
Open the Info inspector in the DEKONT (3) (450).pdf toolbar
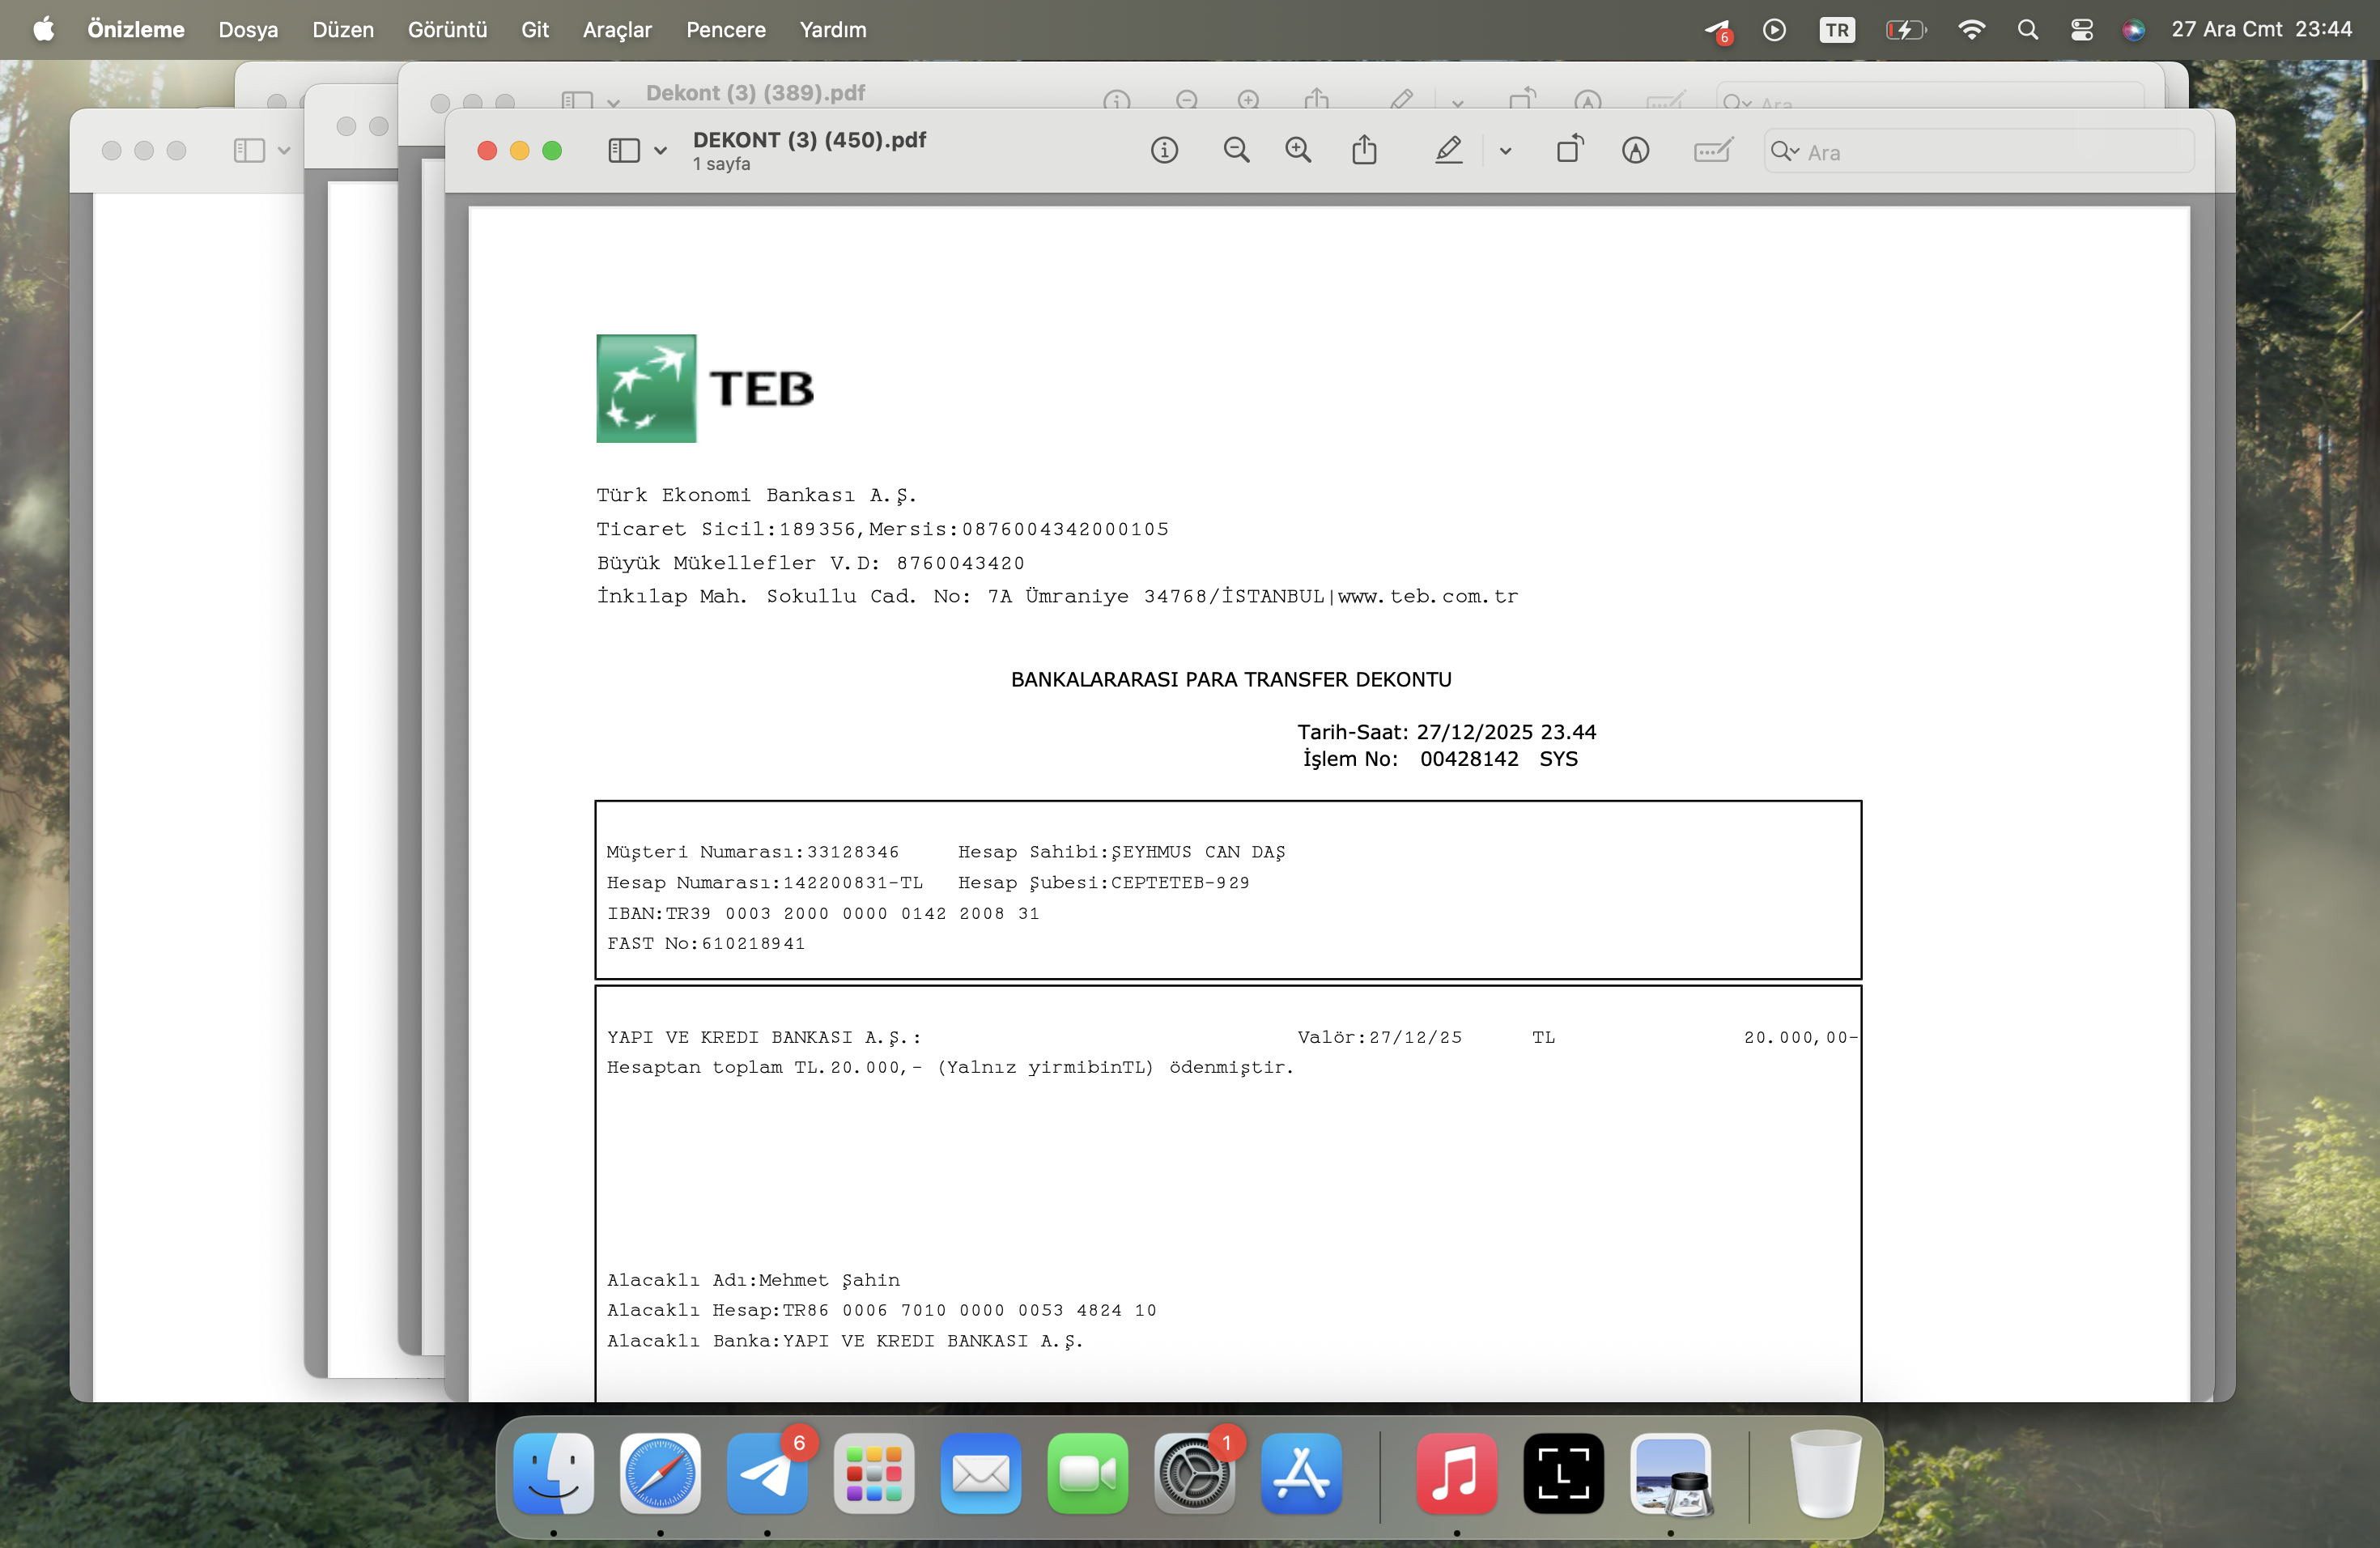[x=1164, y=151]
